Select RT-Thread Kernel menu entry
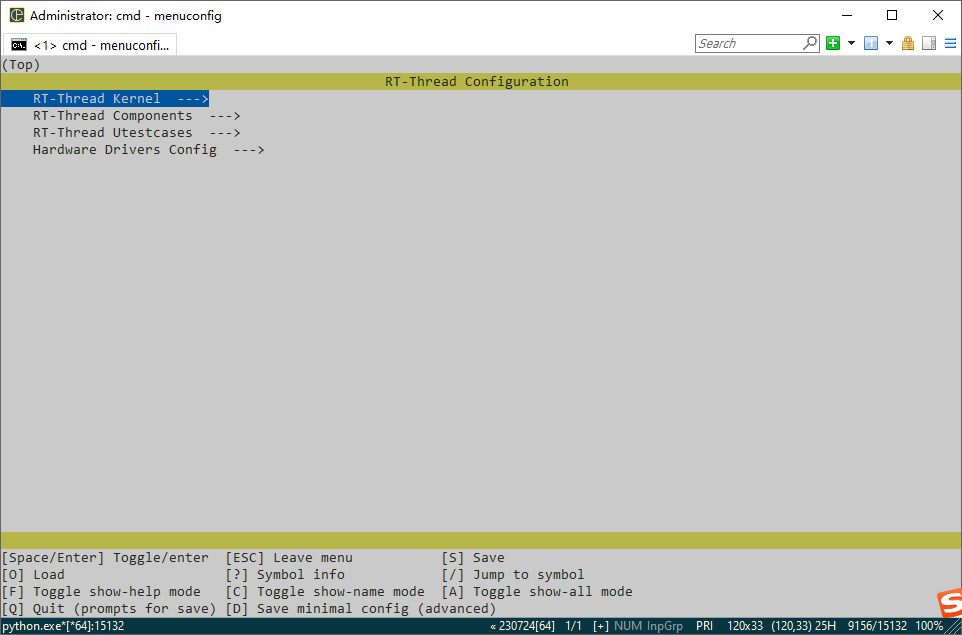This screenshot has height=635, width=962. (x=105, y=99)
